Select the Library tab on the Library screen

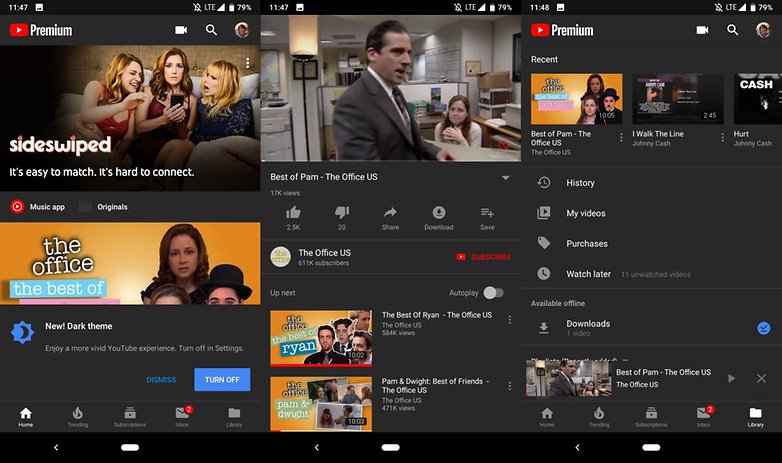click(756, 417)
